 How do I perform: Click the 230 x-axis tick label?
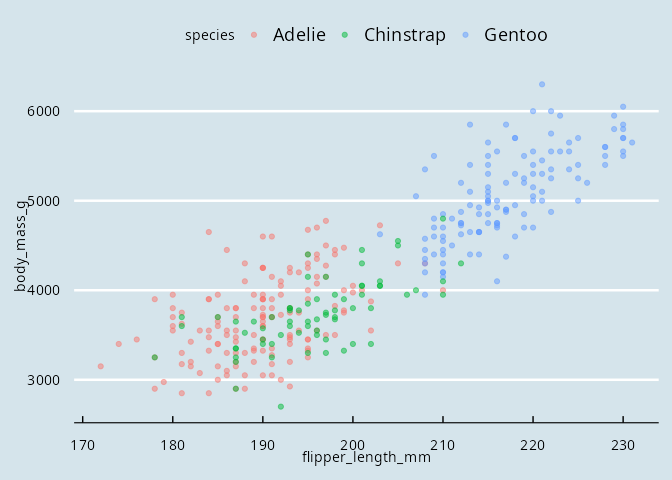(623, 443)
